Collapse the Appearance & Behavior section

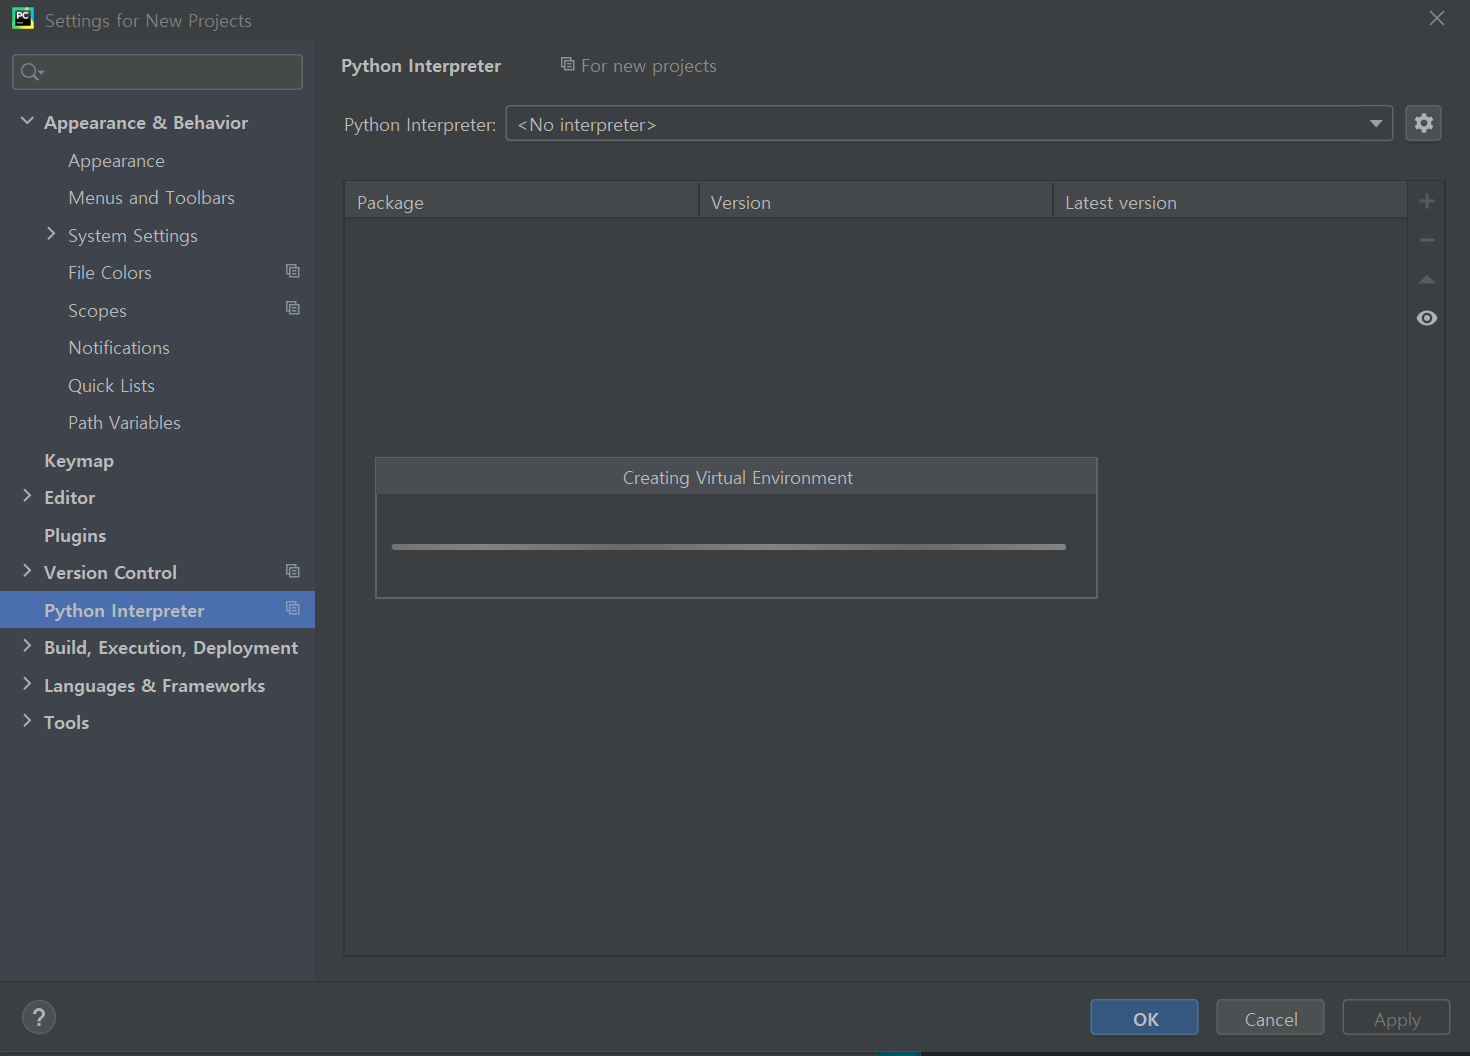click(27, 121)
